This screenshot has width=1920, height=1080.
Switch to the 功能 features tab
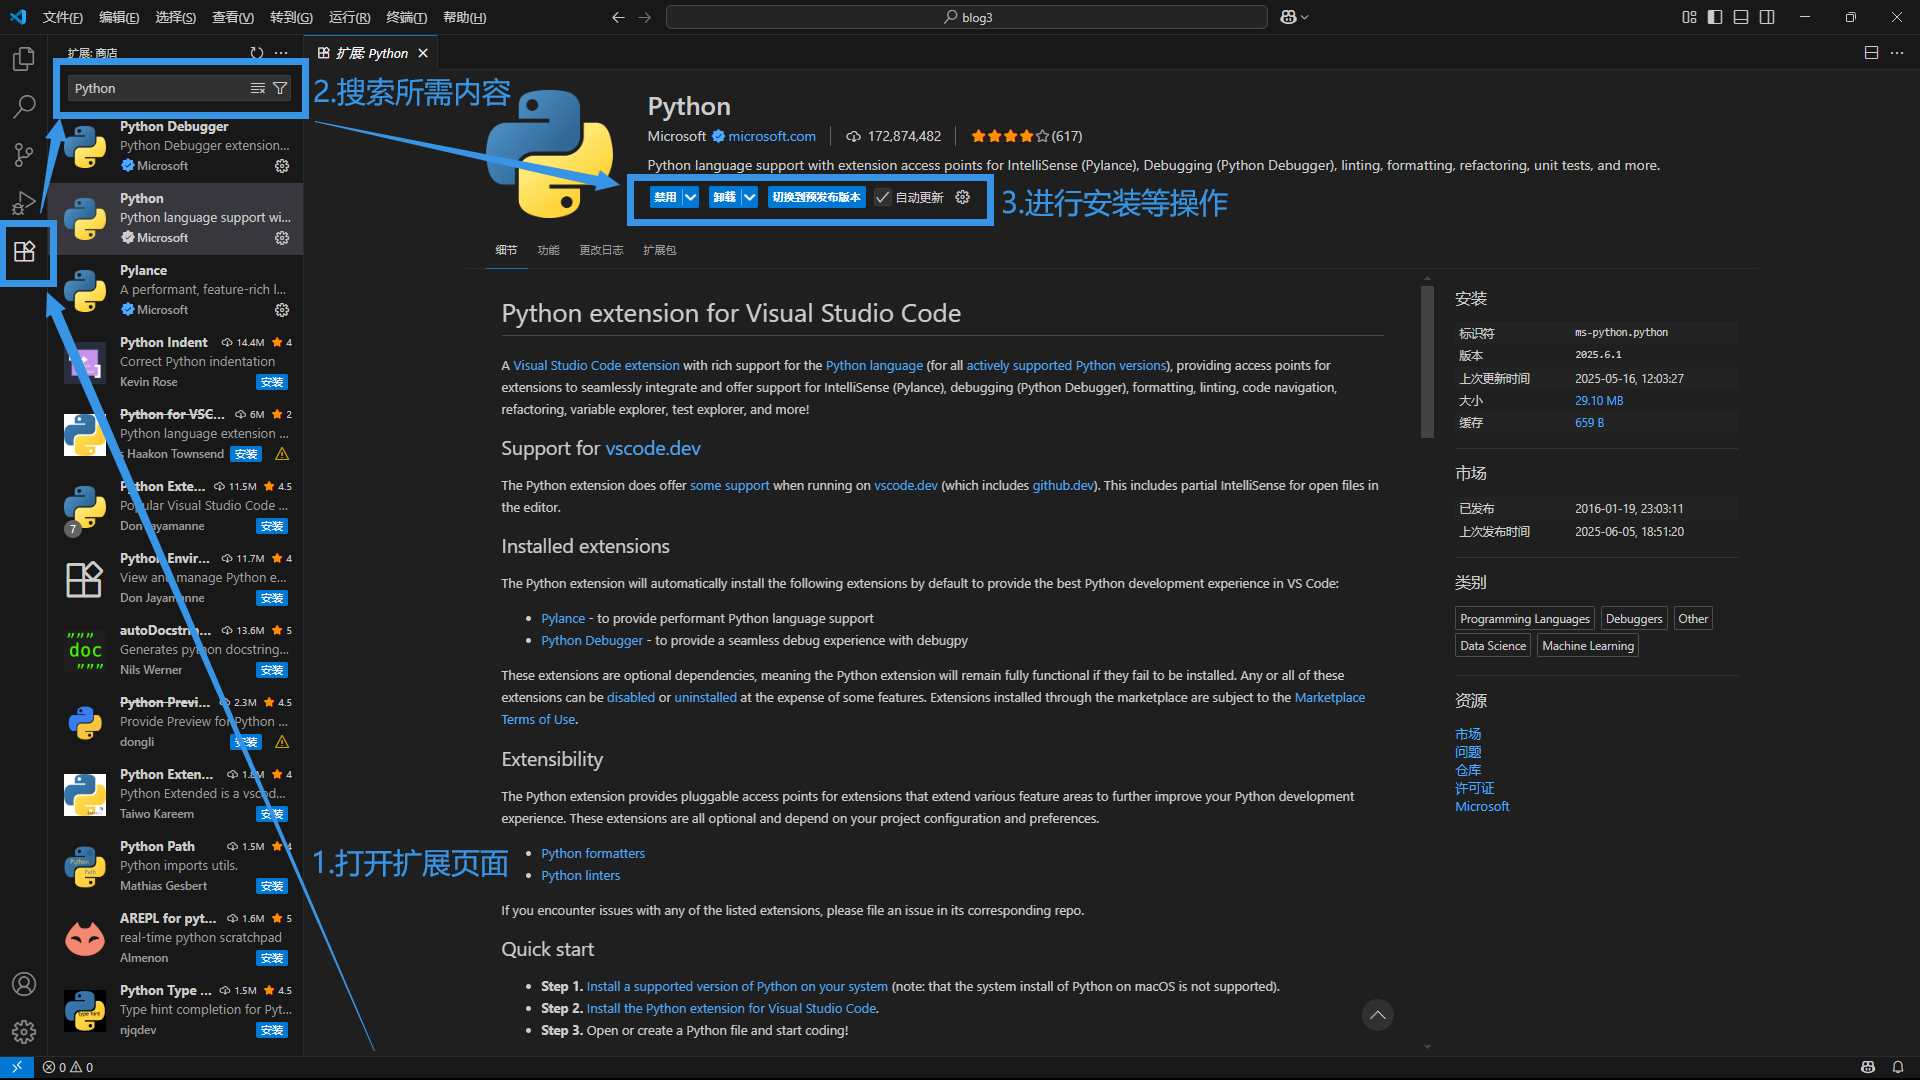coord(548,250)
